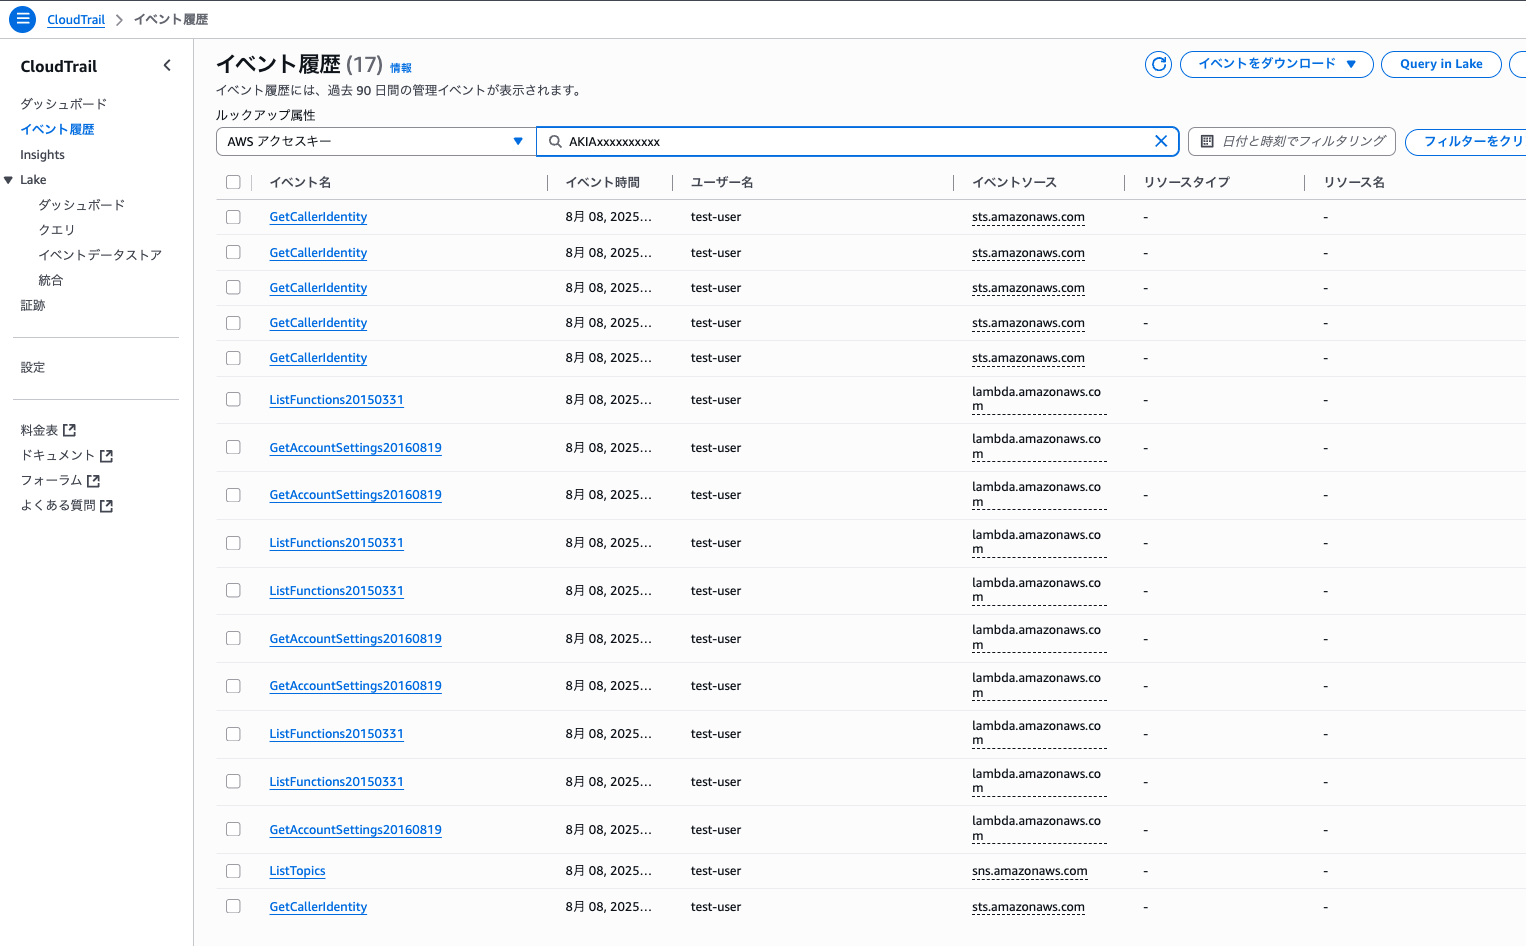Open the イベントをダウンロード dropdown
Viewport: 1526px width, 946px height.
(x=1276, y=64)
